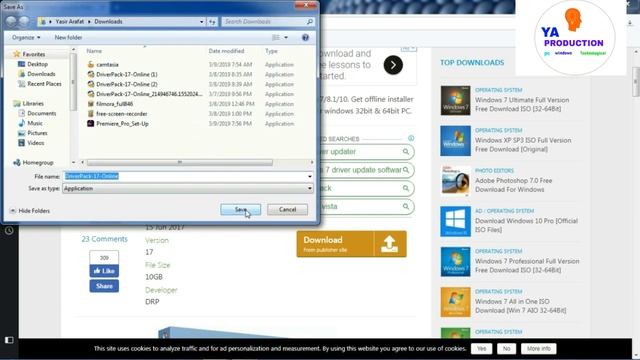Screen dimensions: 640x360
Task: Click the Facebook Share button
Action: pyautogui.click(x=104, y=286)
